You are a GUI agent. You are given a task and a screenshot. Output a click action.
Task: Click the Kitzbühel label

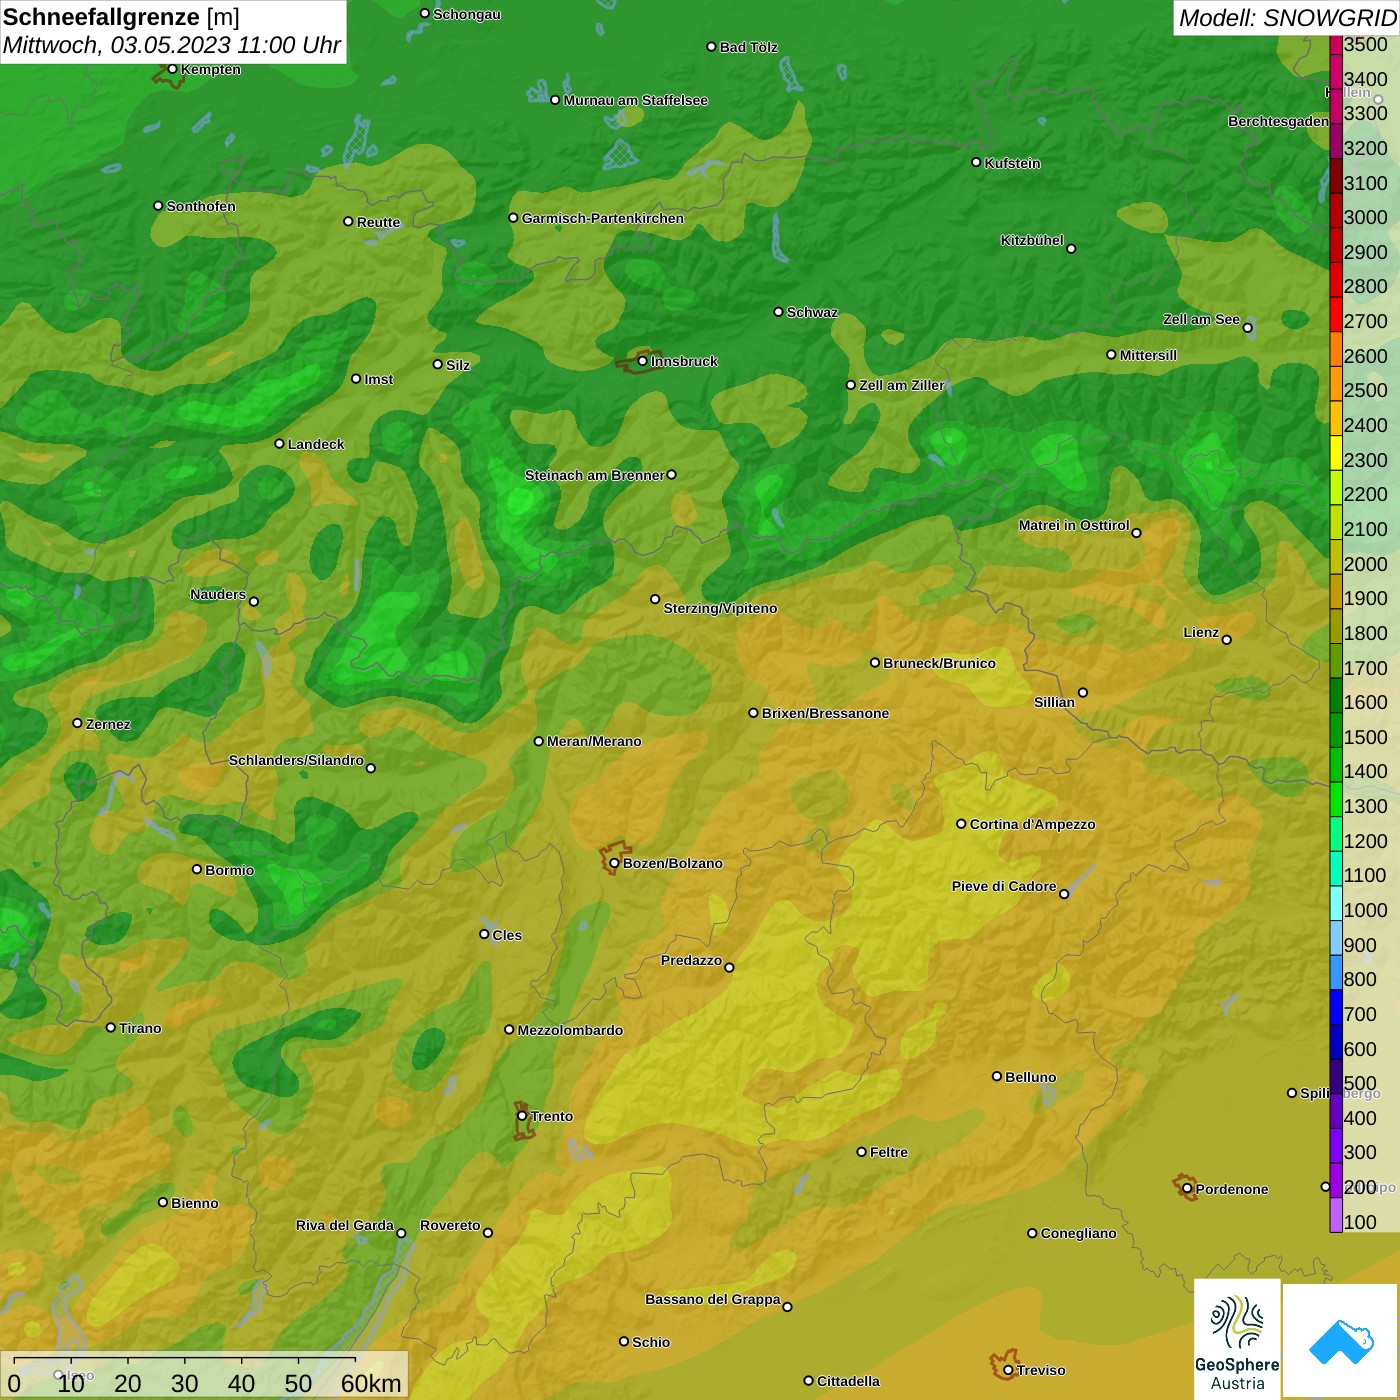click(x=1032, y=240)
